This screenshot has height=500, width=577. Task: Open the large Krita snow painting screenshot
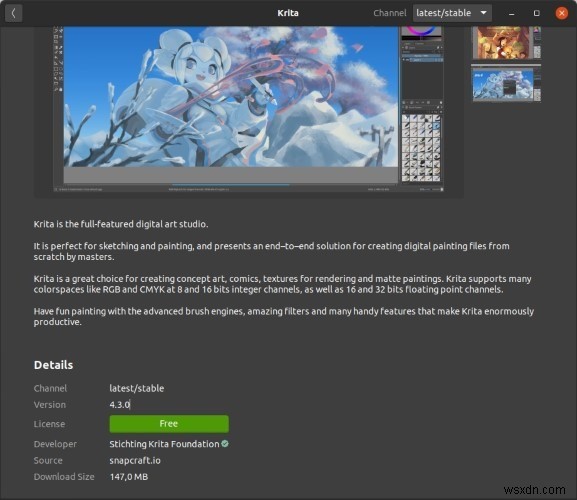click(249, 110)
